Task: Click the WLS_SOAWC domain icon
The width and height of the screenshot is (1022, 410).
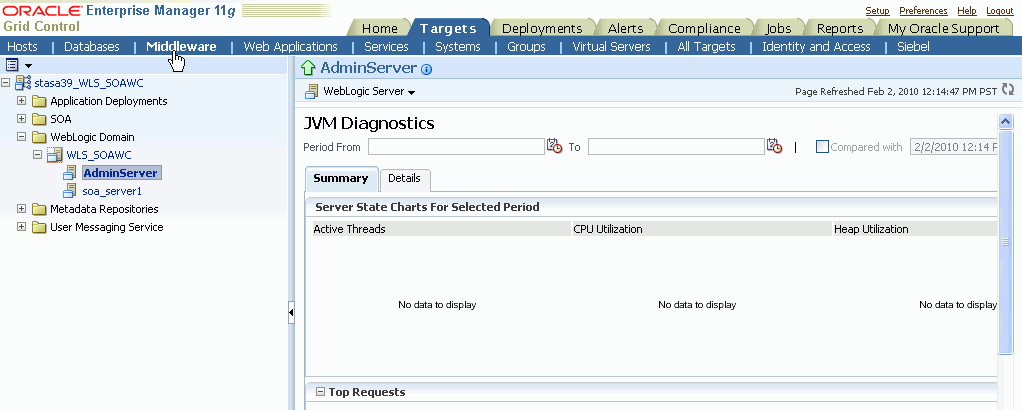Action: click(55, 155)
